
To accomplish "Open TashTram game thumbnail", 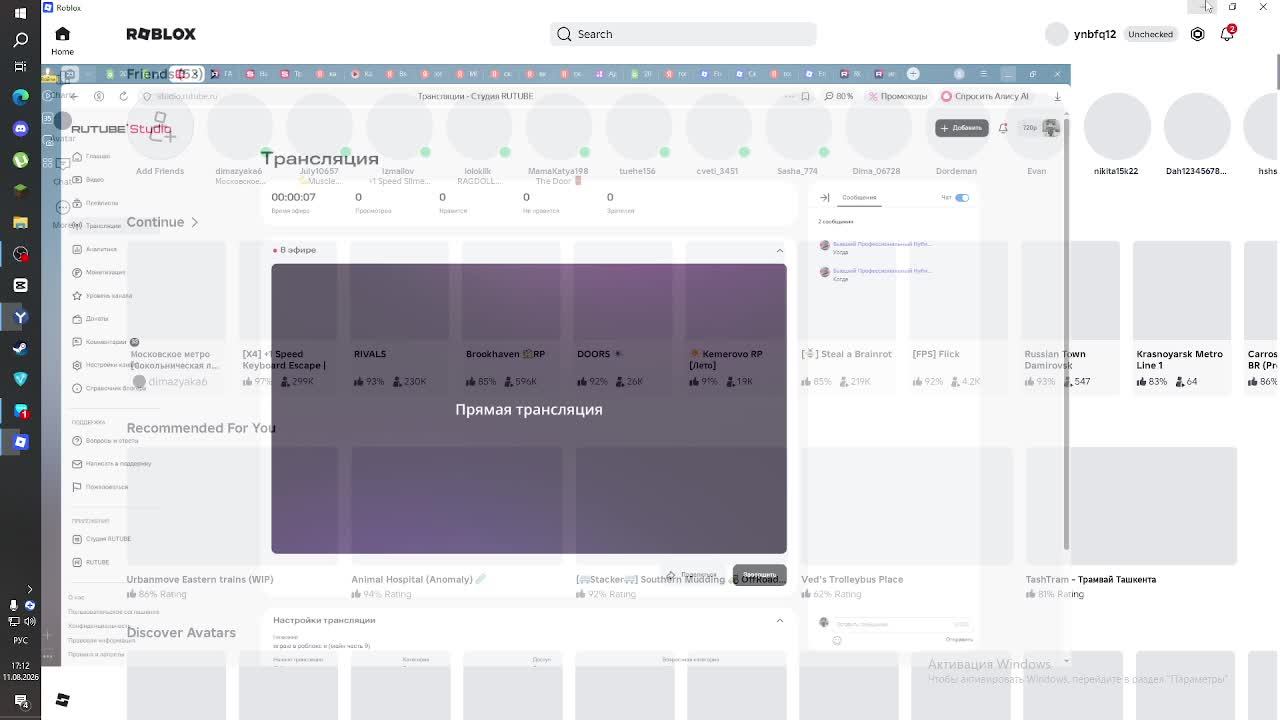I will pyautogui.click(x=1131, y=506).
